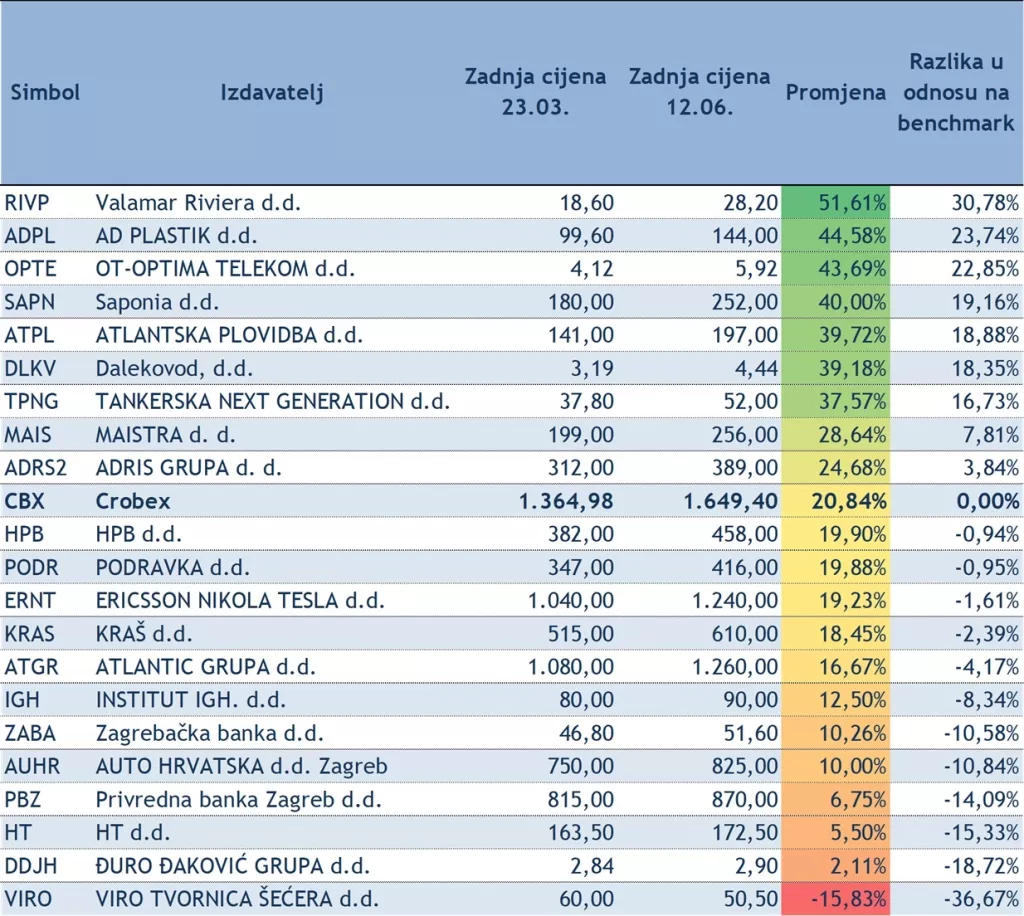Select the Zadnja cijena 23.03. header
1024x916 pixels.
pos(535,92)
